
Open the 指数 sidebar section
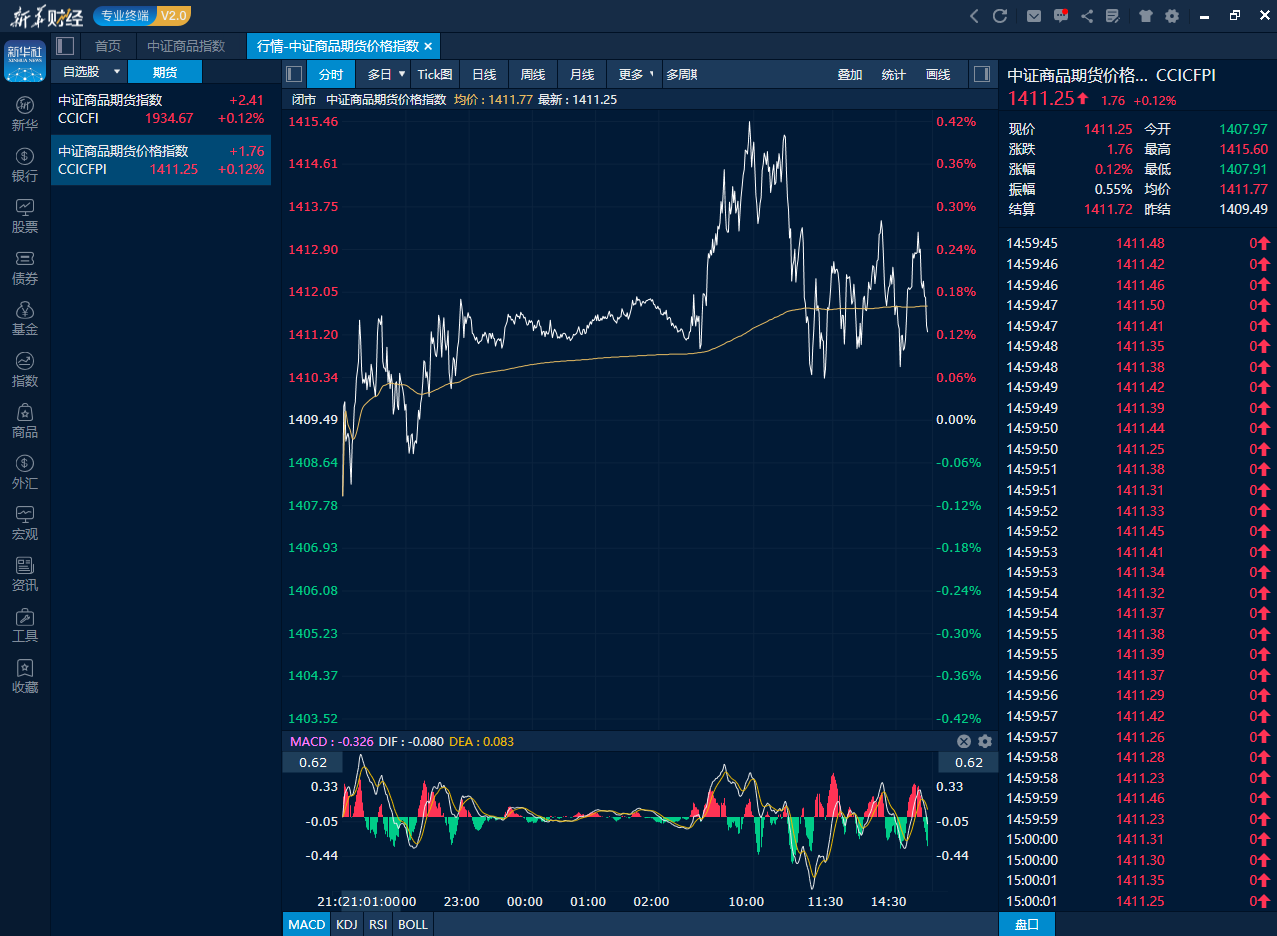tap(25, 370)
